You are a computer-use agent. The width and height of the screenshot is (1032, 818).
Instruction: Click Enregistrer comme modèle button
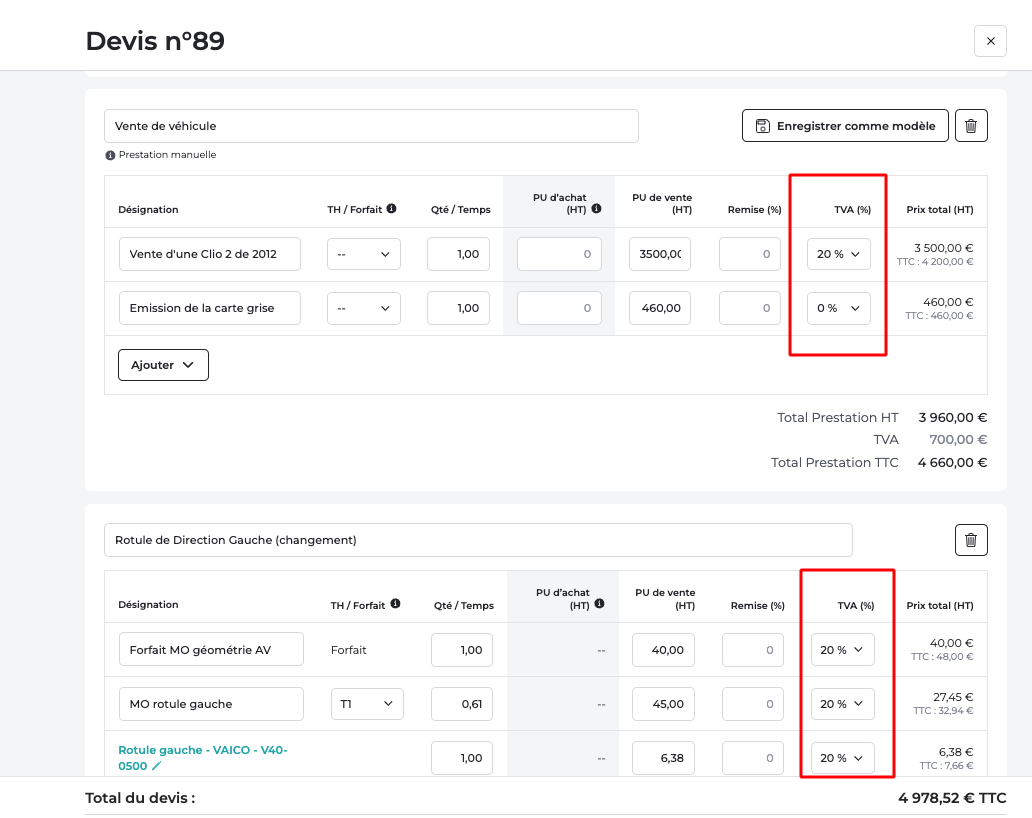point(845,126)
